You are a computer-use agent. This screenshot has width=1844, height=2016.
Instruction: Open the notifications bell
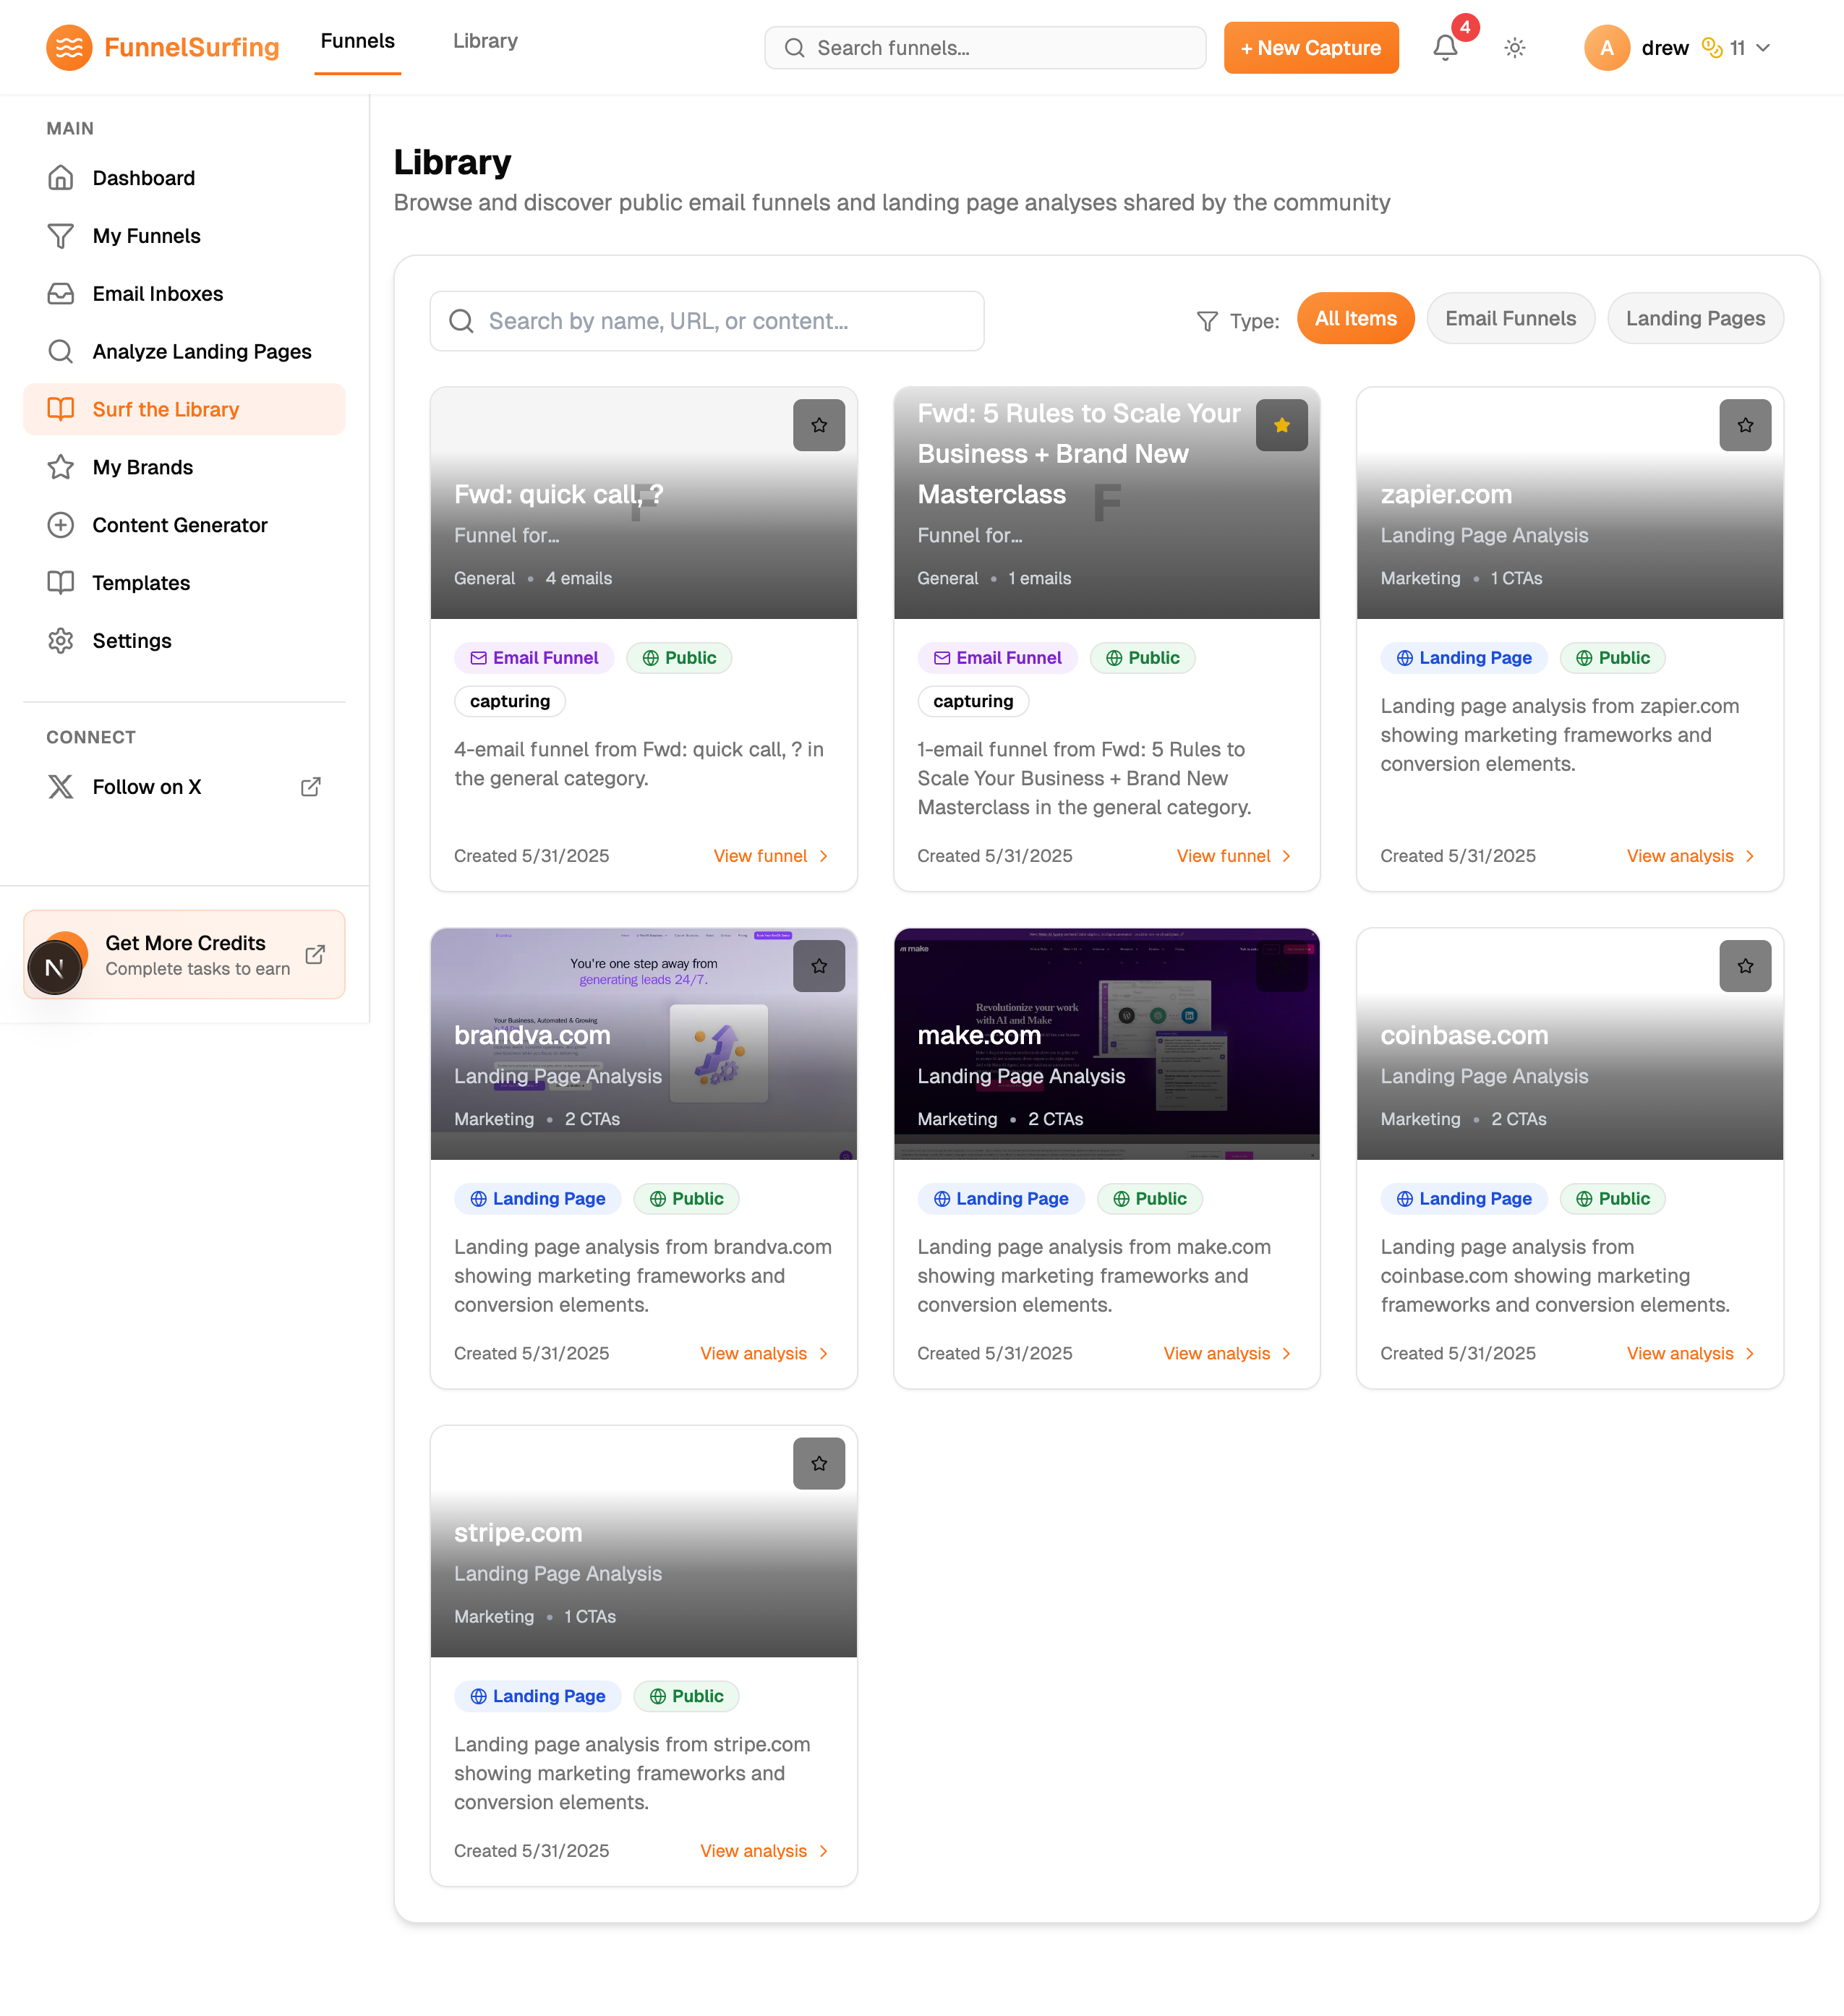1444,47
